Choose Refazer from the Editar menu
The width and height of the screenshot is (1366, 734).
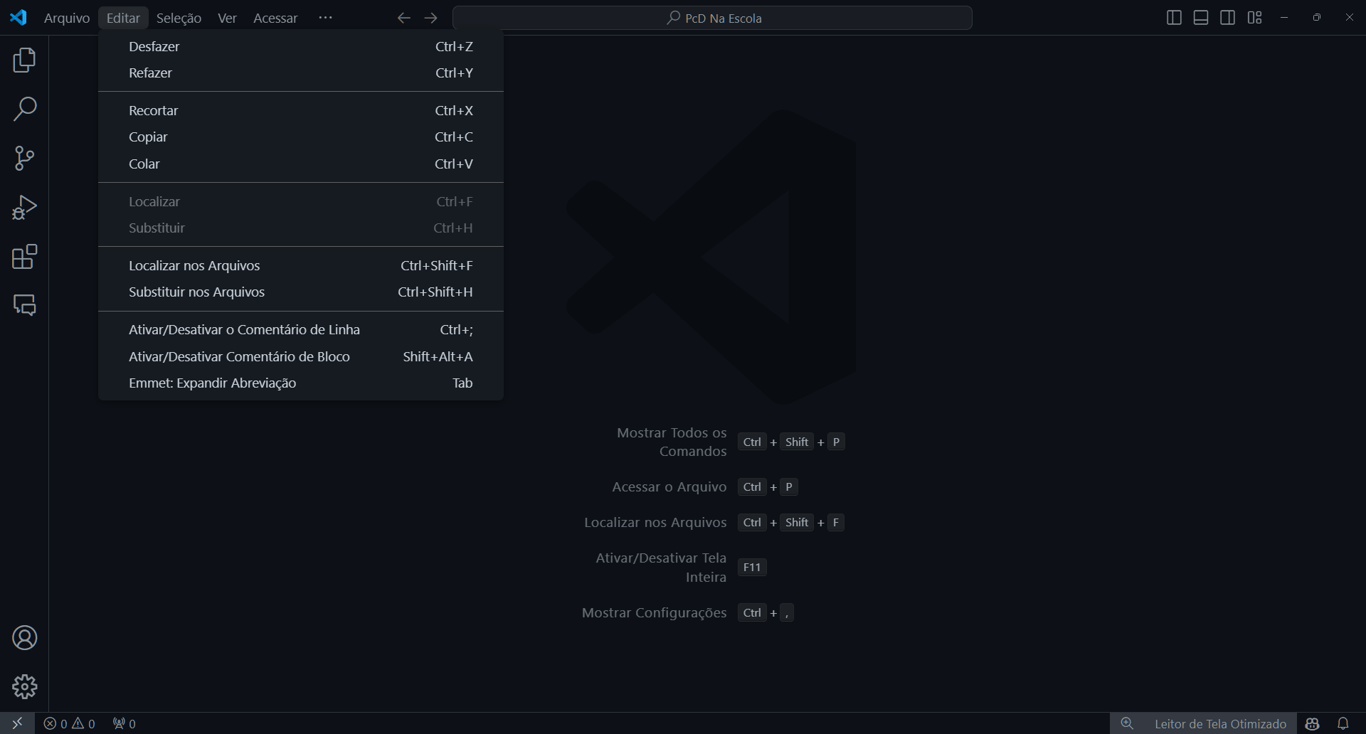tap(301, 73)
